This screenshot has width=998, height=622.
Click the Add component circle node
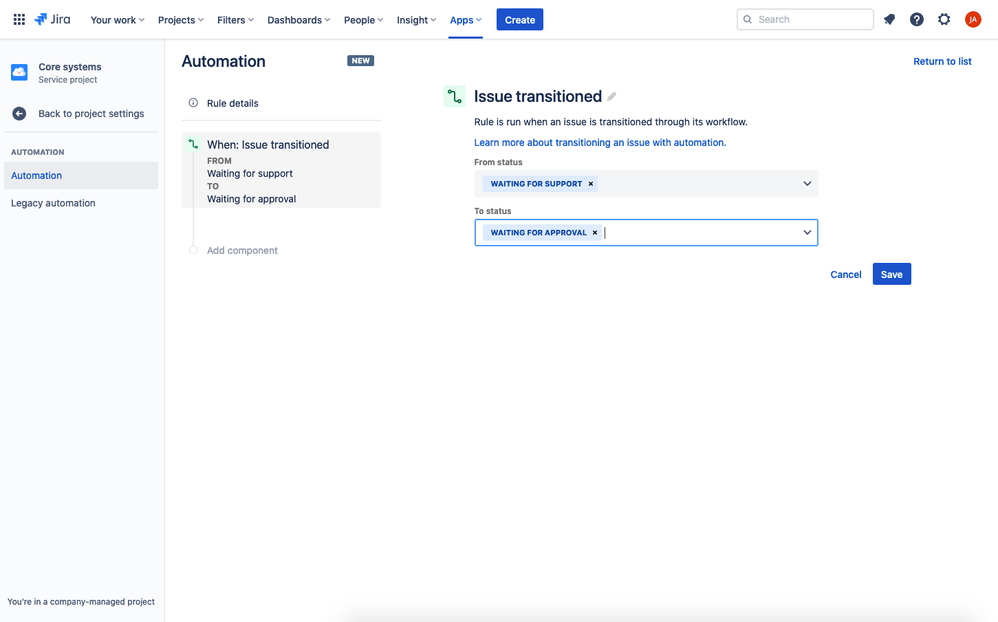[193, 250]
